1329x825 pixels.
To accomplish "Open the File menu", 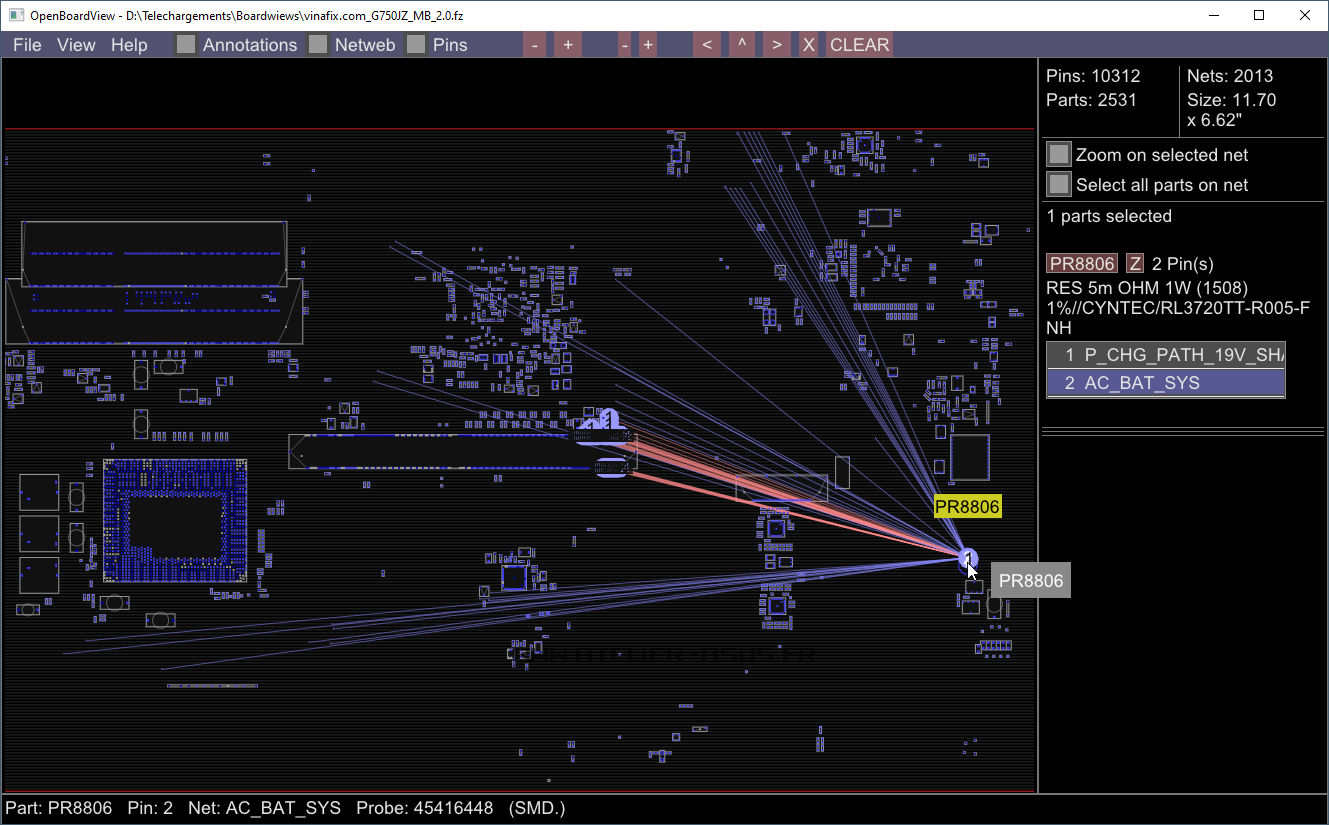I will (27, 45).
